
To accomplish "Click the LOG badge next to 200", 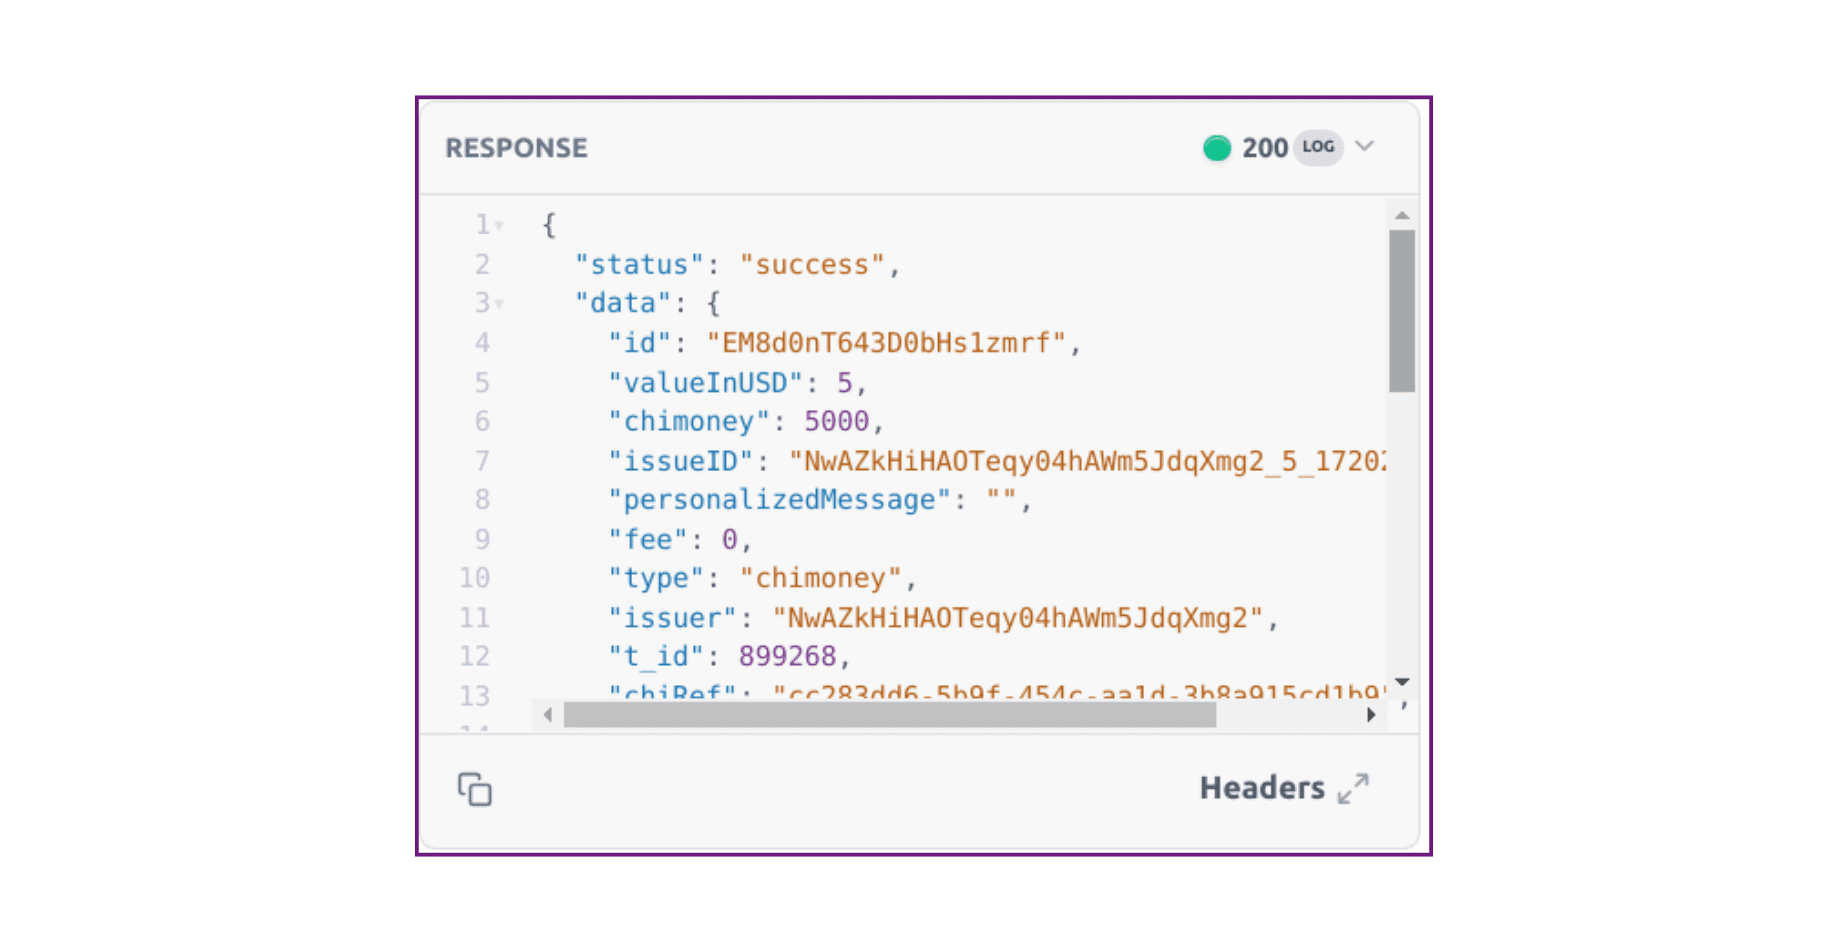I will point(1318,146).
